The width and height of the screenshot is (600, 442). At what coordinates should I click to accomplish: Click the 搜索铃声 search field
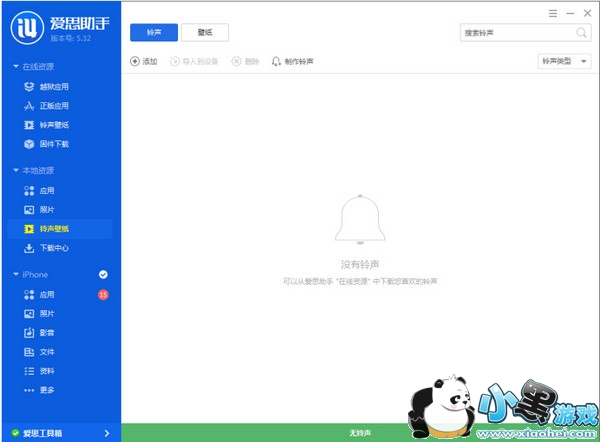point(515,33)
